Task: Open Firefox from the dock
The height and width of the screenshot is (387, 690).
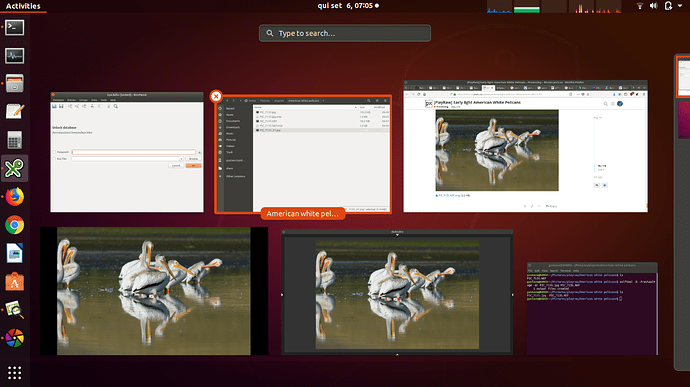Action: pos(15,196)
